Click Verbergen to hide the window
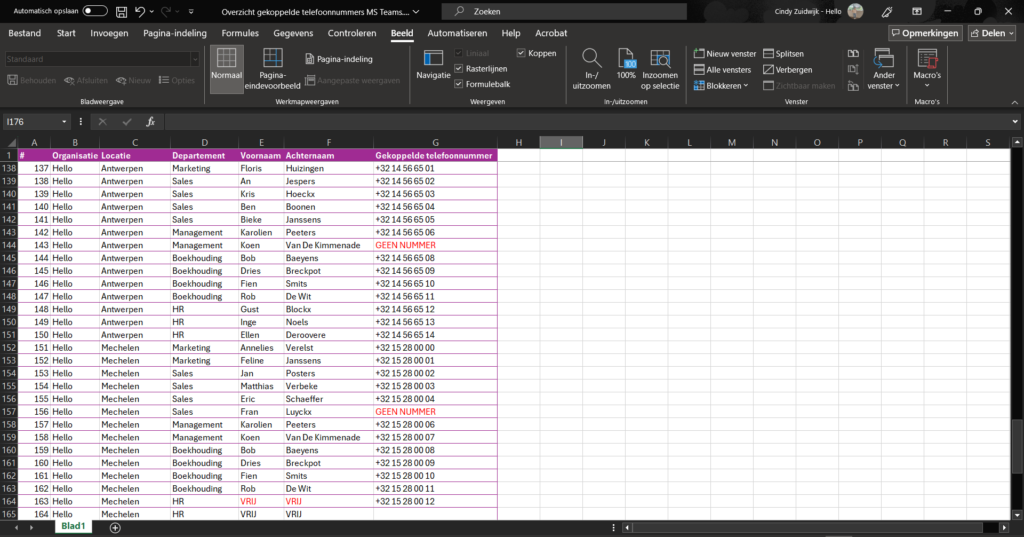1024x537 pixels. [788, 69]
